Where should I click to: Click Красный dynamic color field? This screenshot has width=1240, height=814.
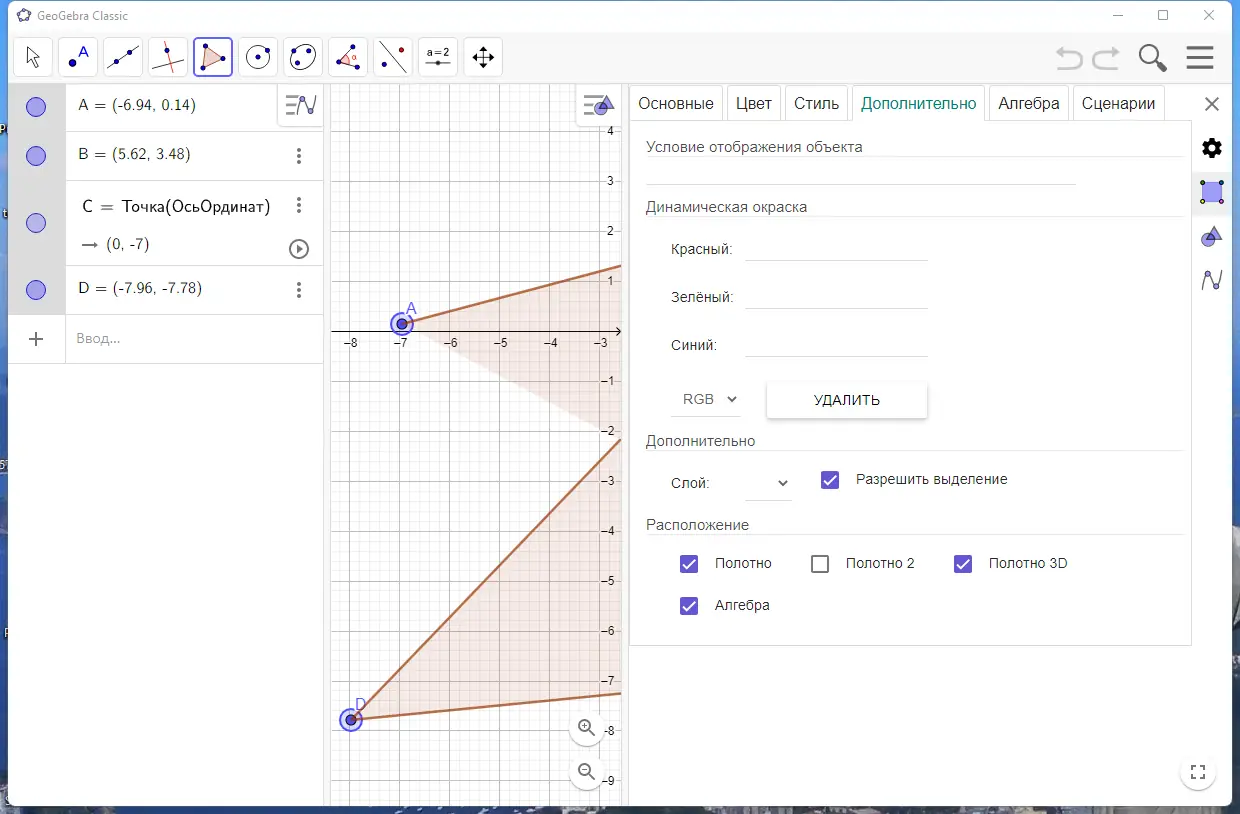click(836, 249)
